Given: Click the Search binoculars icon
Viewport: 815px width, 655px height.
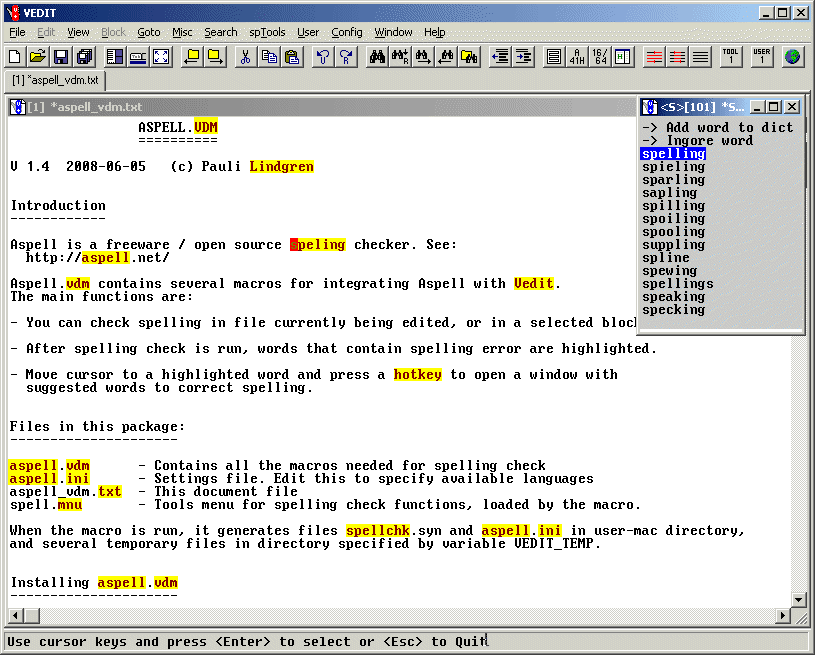Looking at the screenshot, I should [x=377, y=57].
